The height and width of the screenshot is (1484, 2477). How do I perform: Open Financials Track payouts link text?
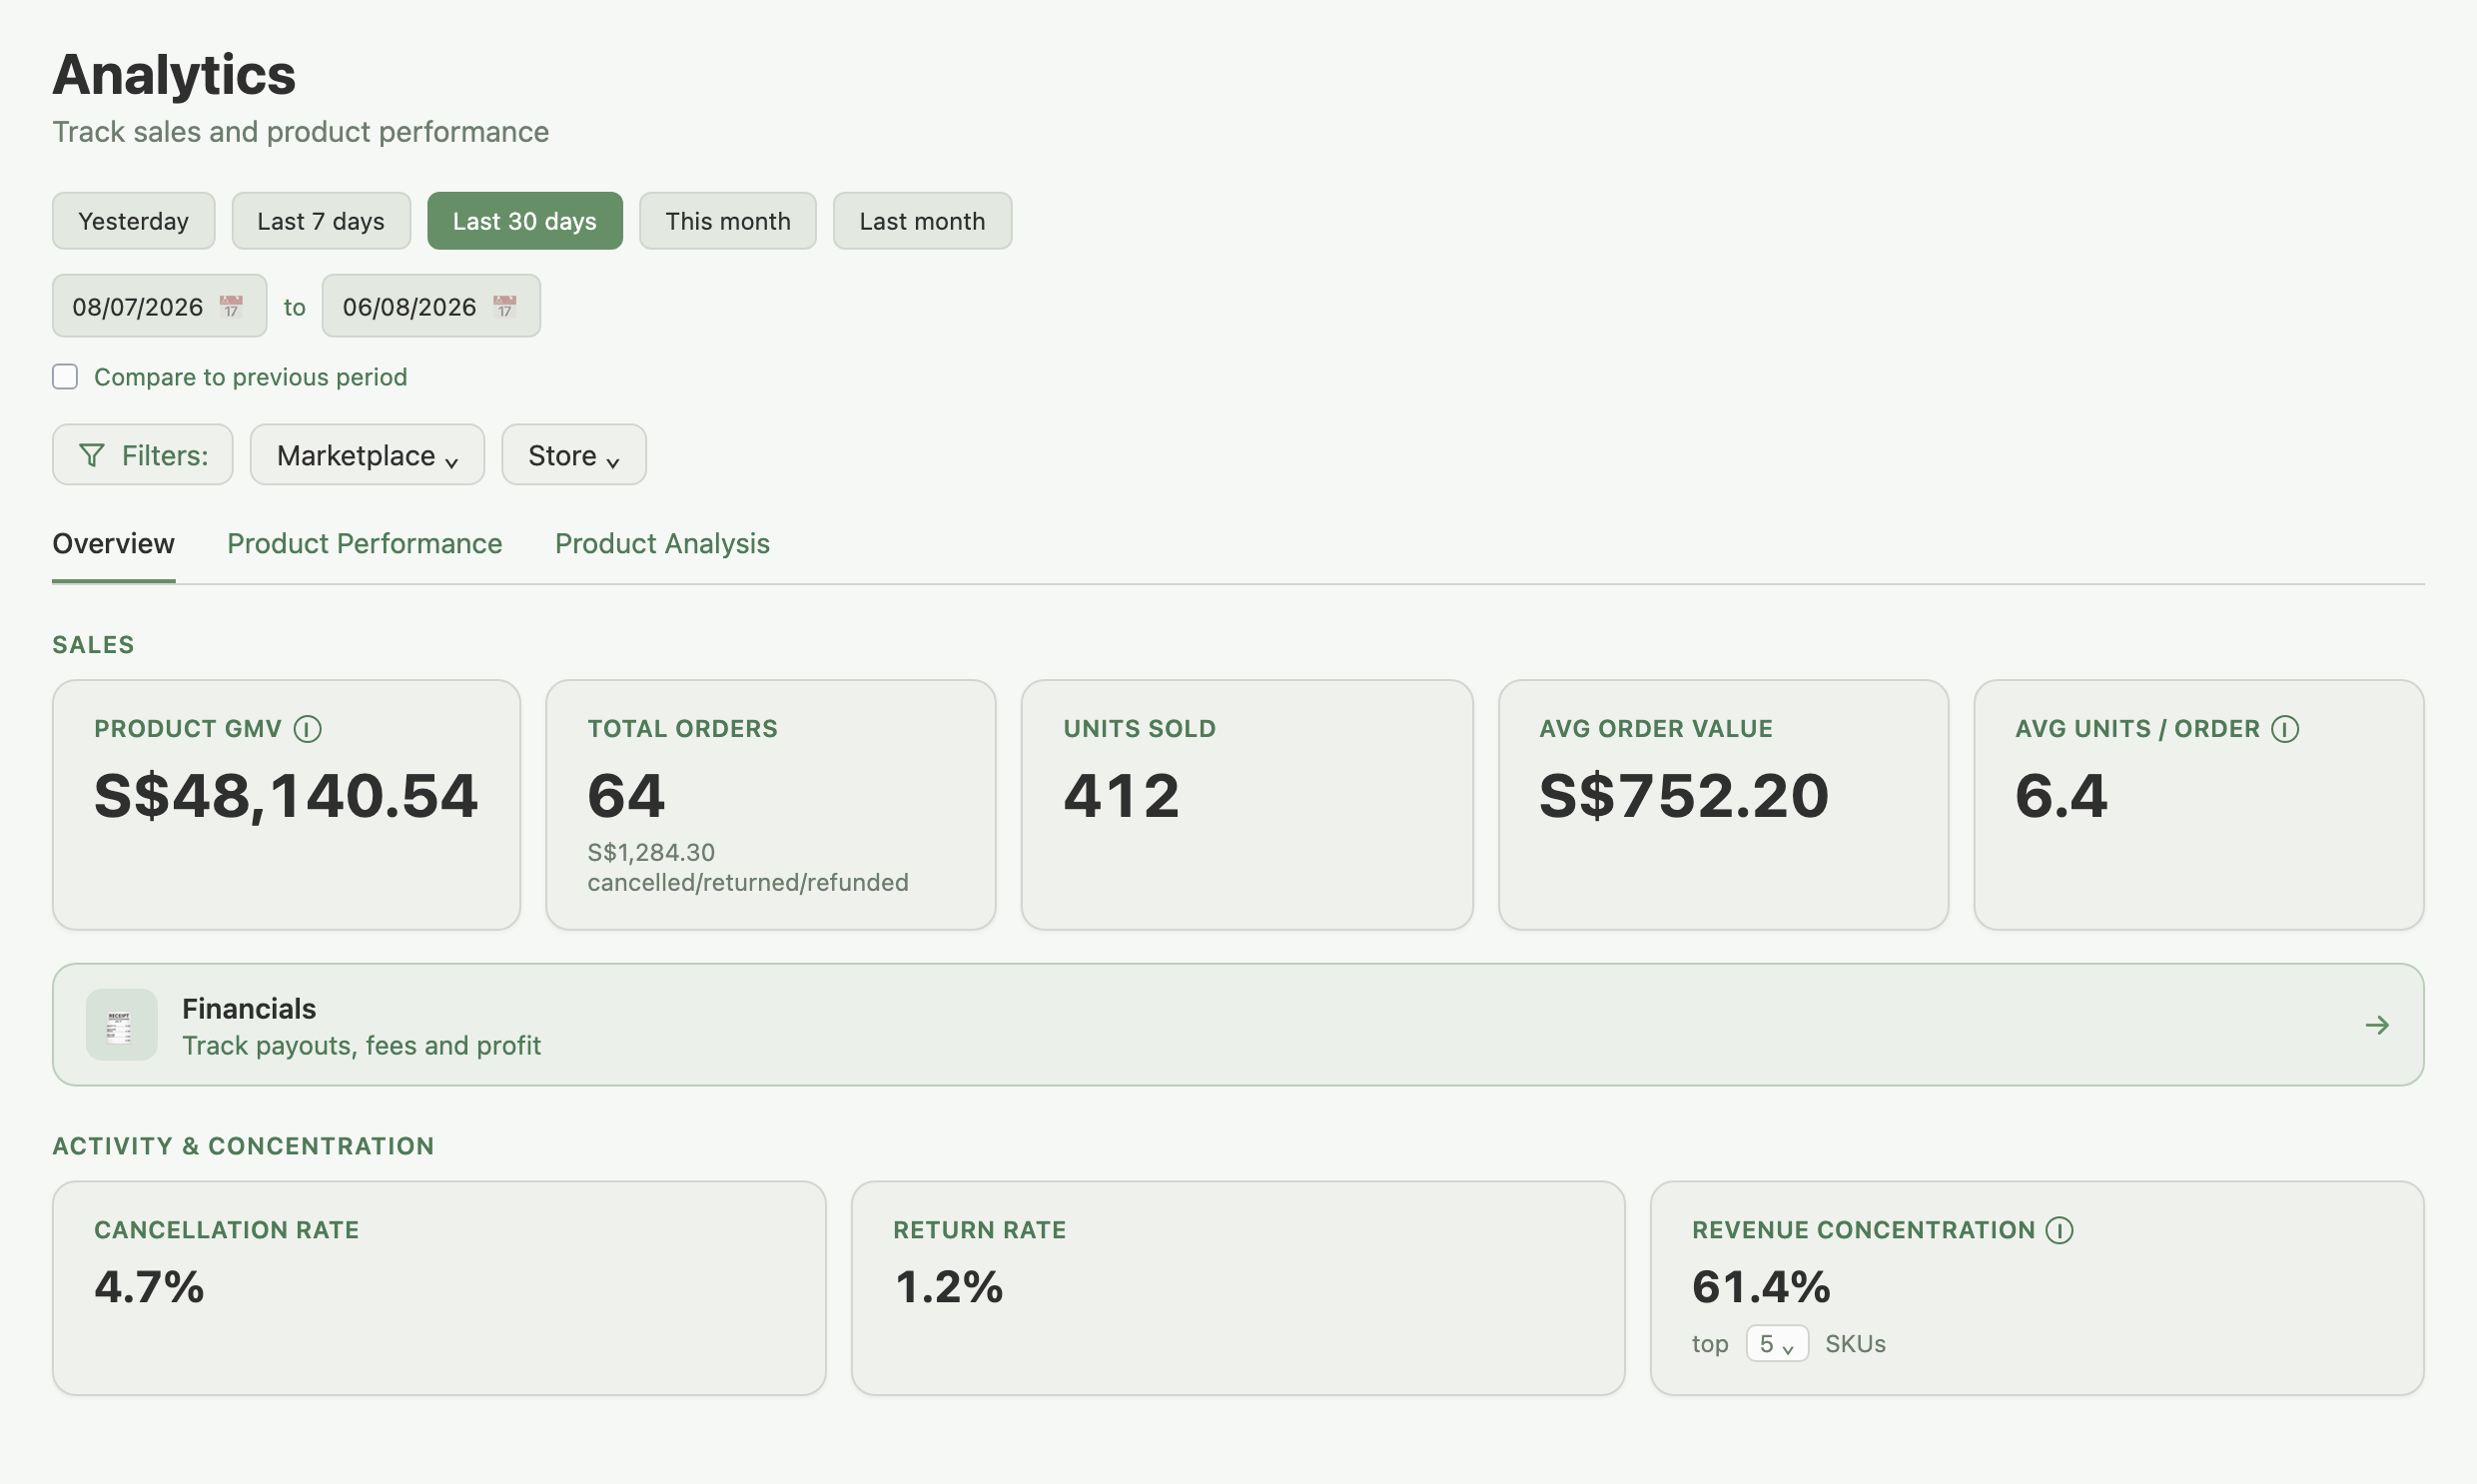[x=361, y=1046]
